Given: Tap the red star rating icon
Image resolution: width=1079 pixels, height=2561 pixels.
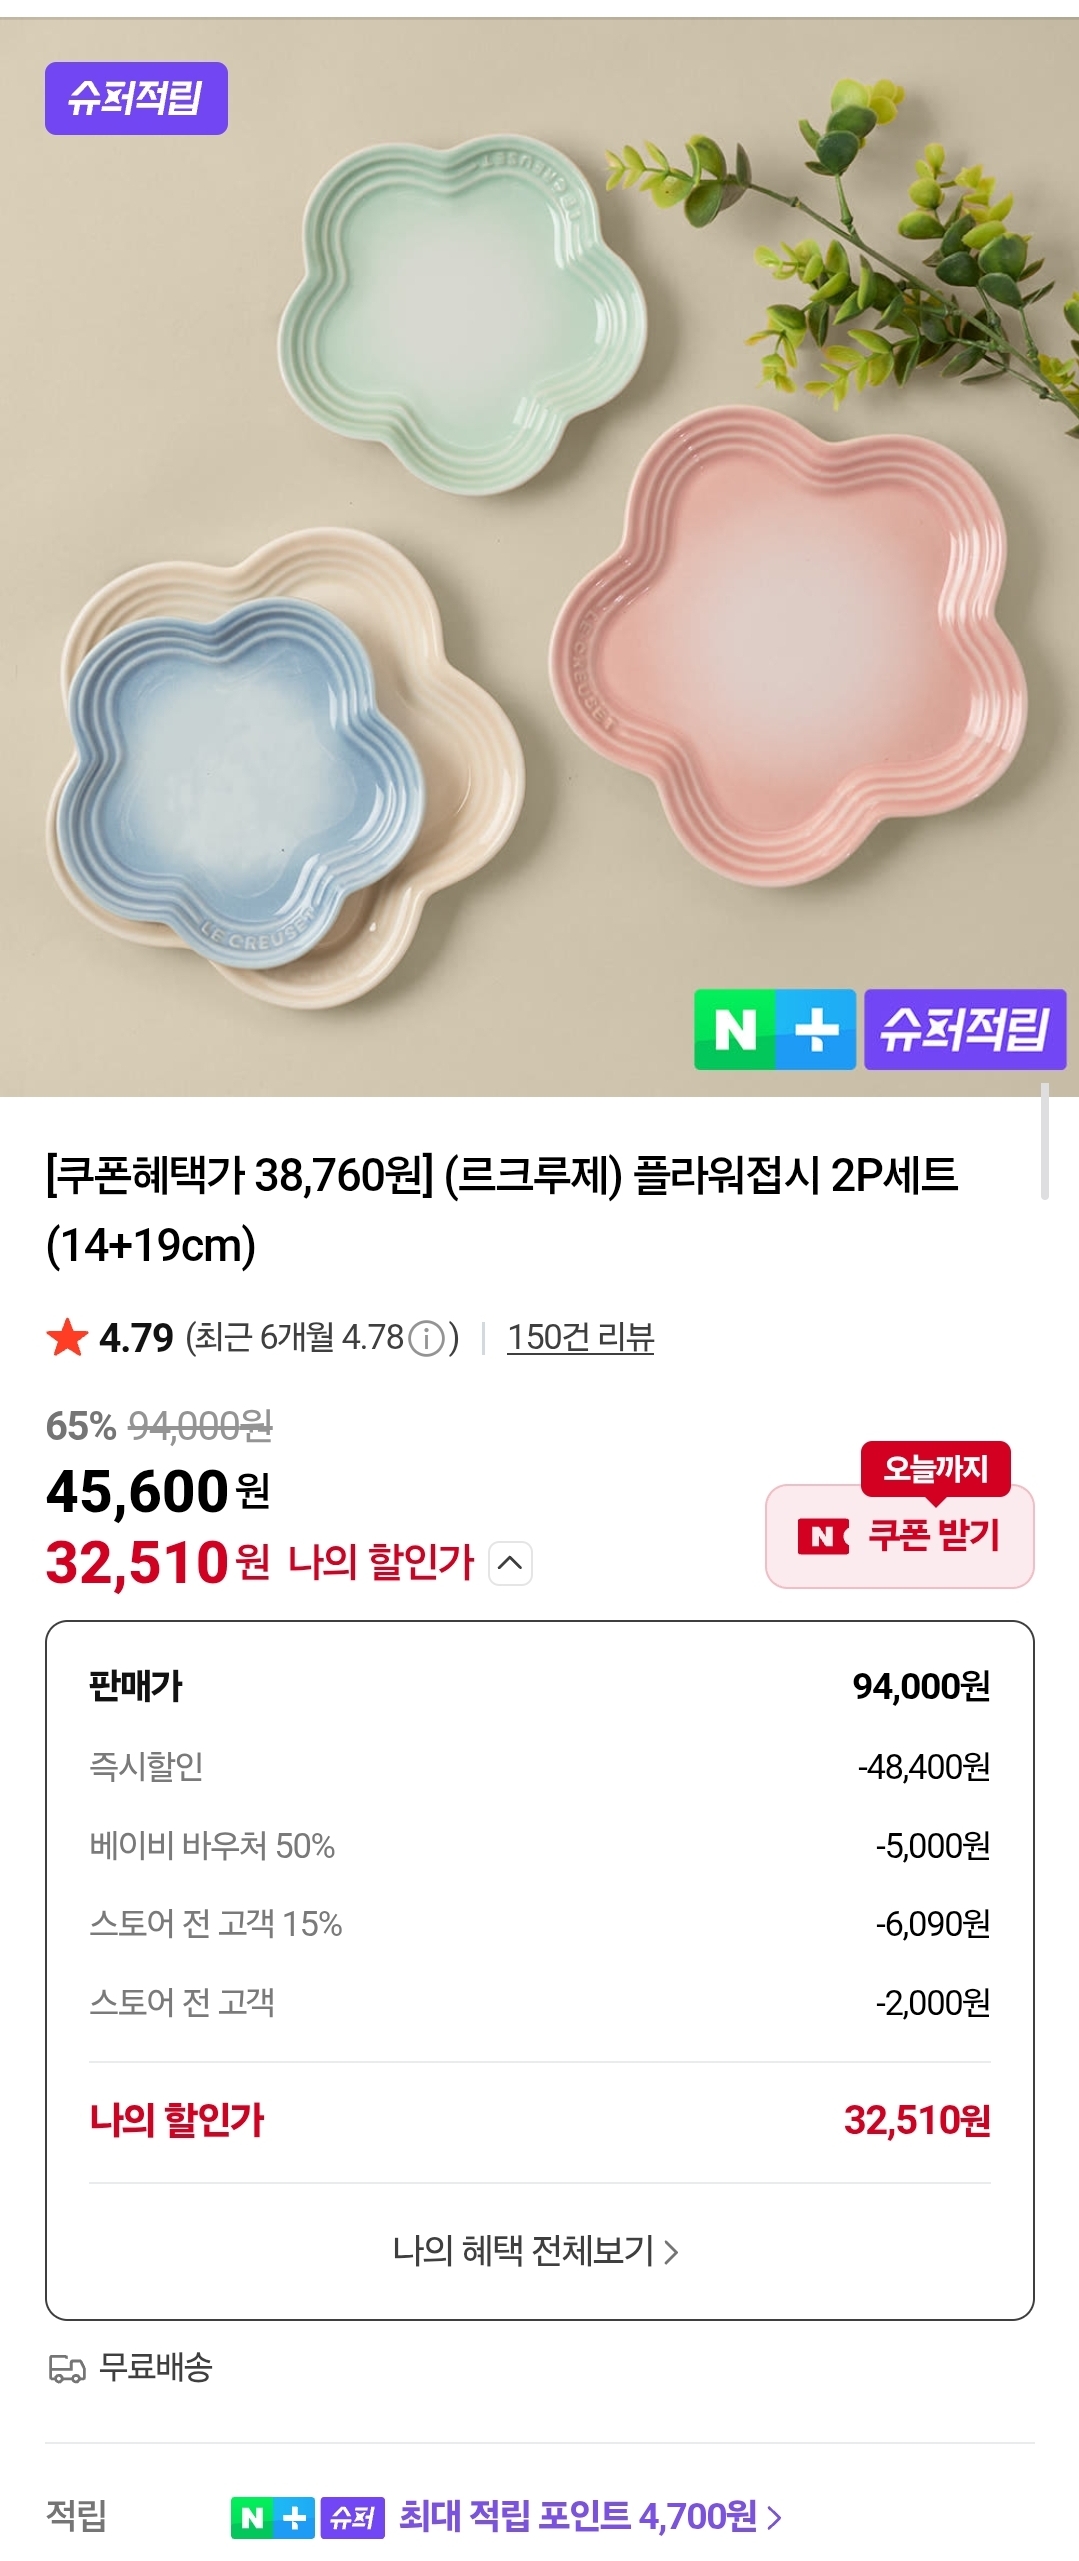Looking at the screenshot, I should 67,1338.
